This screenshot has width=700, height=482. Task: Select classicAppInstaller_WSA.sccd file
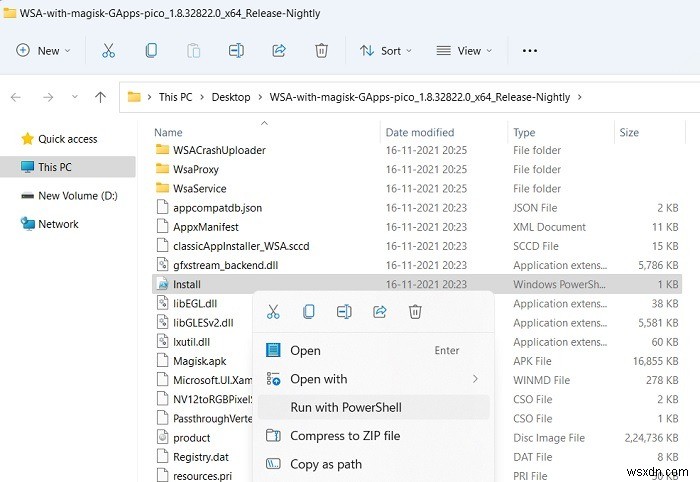(241, 246)
